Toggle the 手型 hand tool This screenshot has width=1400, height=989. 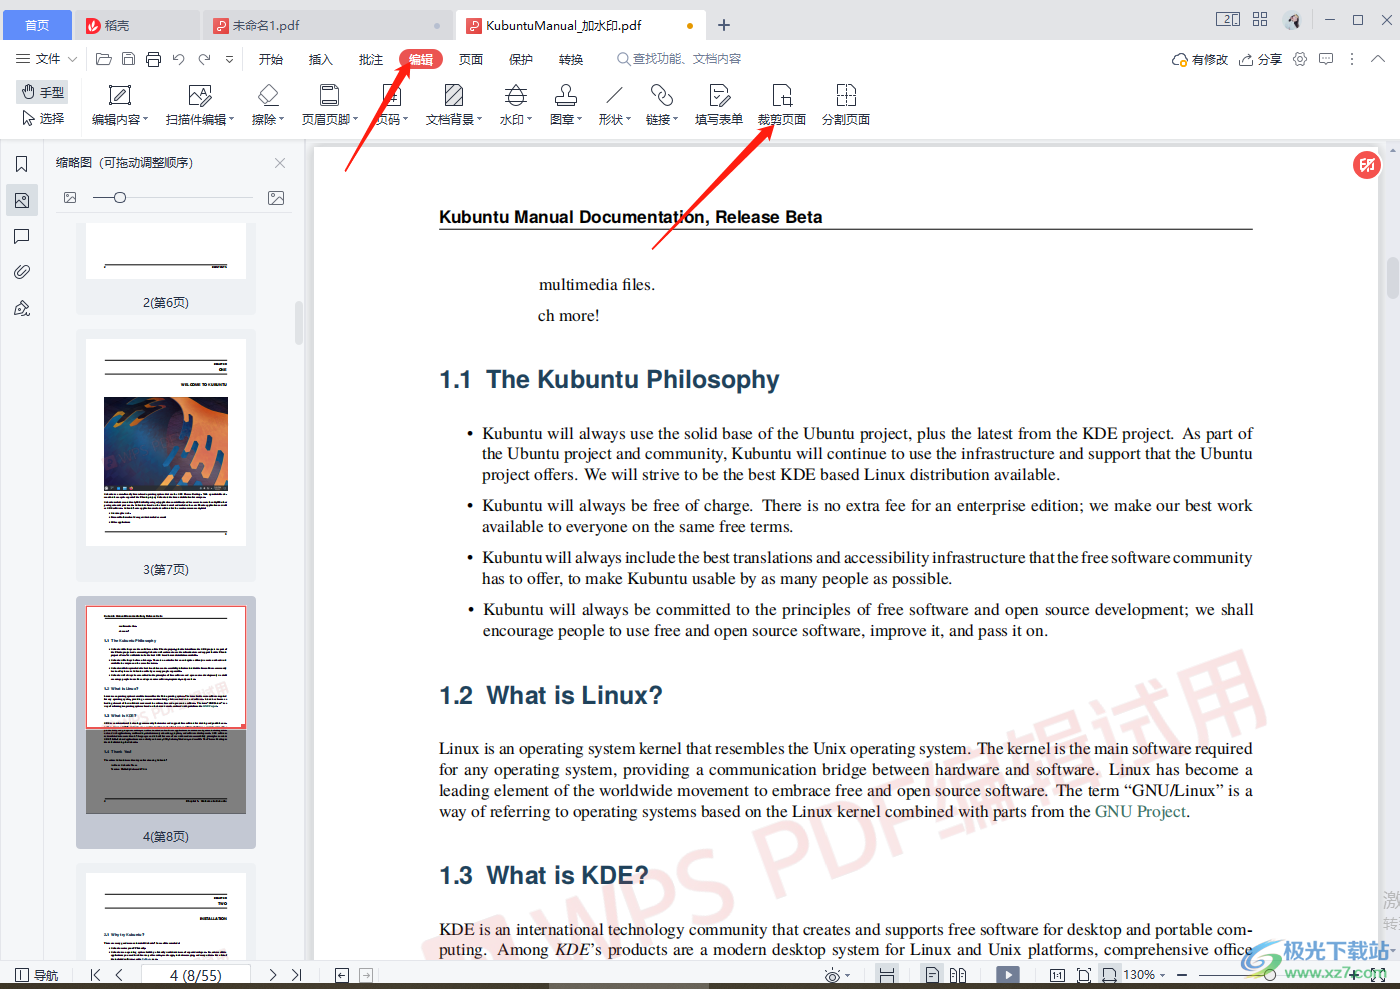[x=42, y=92]
